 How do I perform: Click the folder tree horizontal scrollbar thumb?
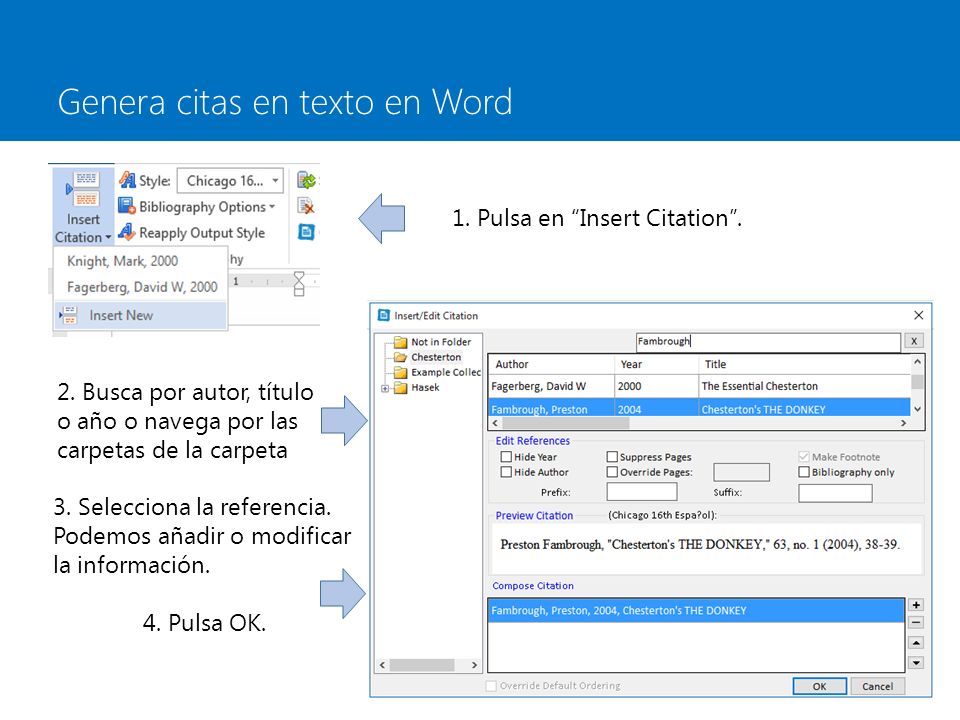pos(422,665)
